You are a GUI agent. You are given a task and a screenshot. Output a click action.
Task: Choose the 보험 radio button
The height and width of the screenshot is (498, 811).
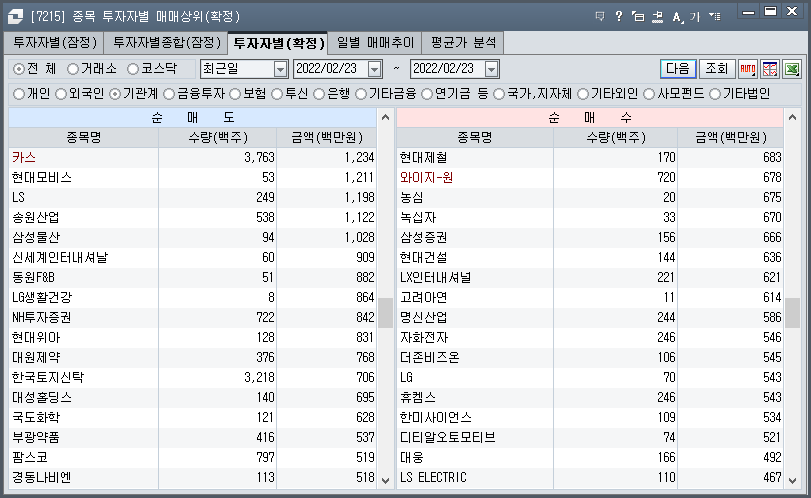pyautogui.click(x=235, y=94)
